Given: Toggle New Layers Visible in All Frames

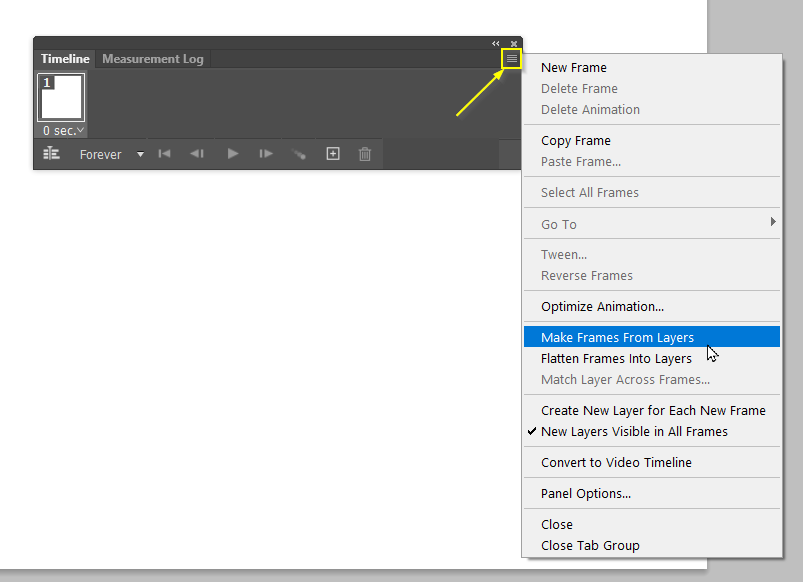Looking at the screenshot, I should tap(634, 431).
